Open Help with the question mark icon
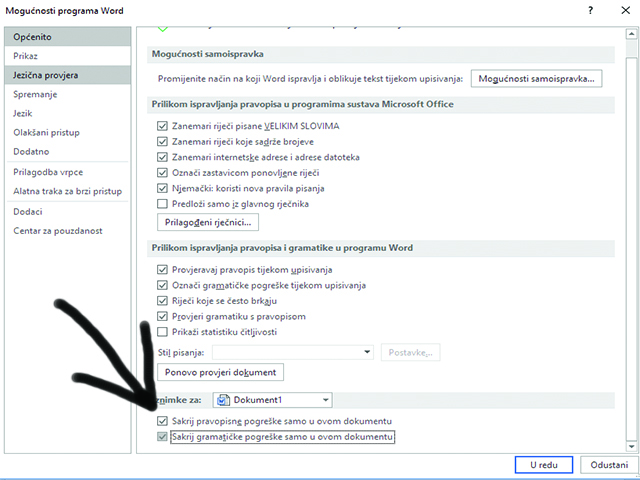 (x=591, y=11)
